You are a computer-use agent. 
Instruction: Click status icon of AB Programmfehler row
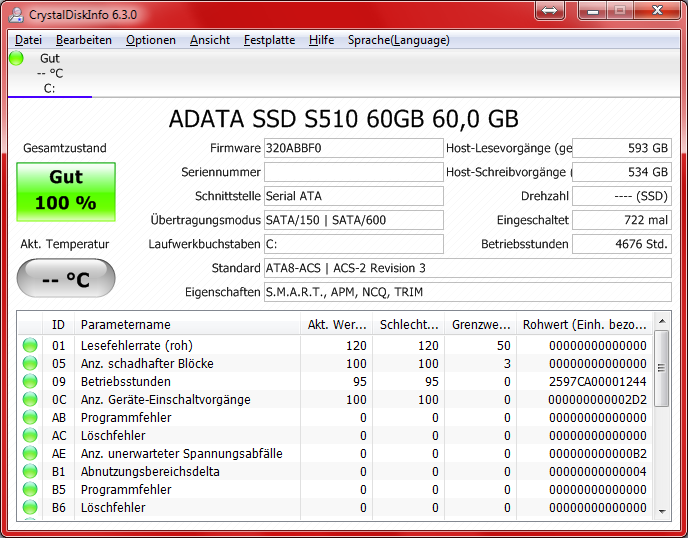point(30,417)
